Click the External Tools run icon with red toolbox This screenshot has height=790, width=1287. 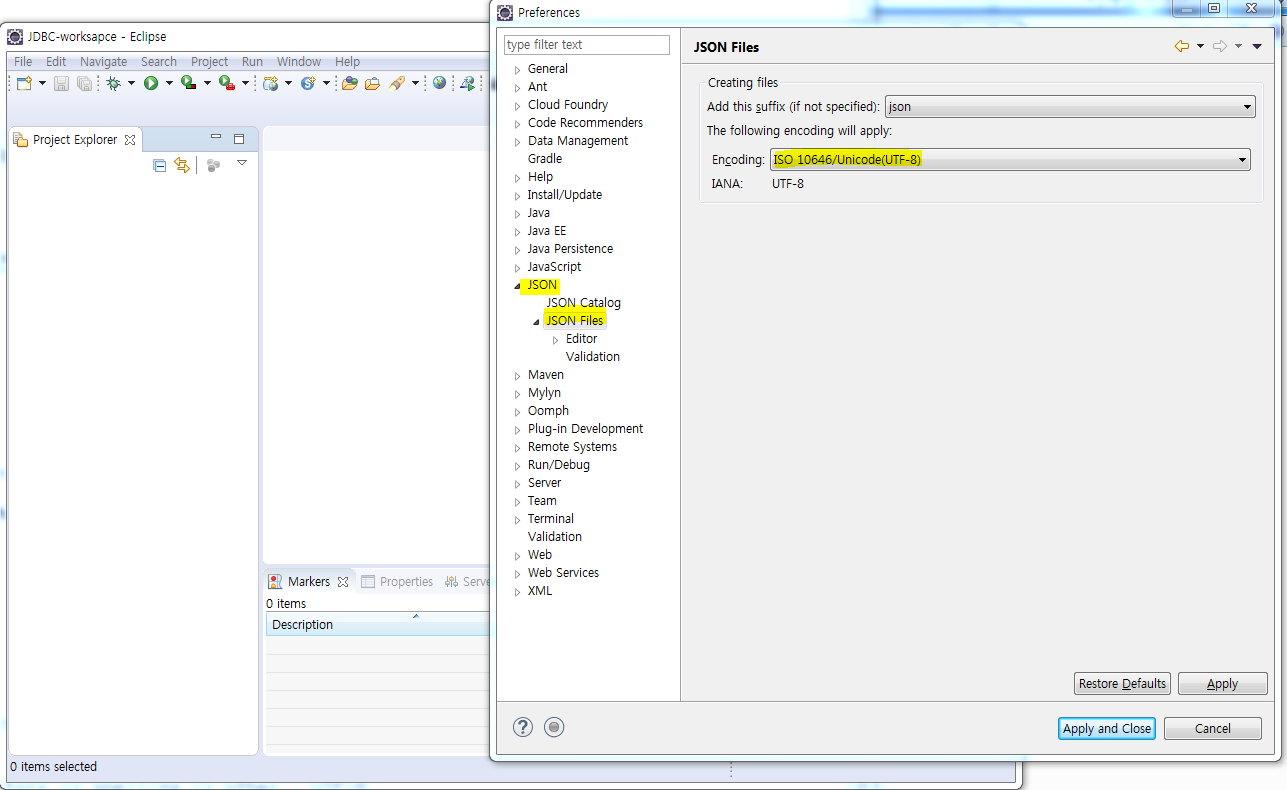226,83
